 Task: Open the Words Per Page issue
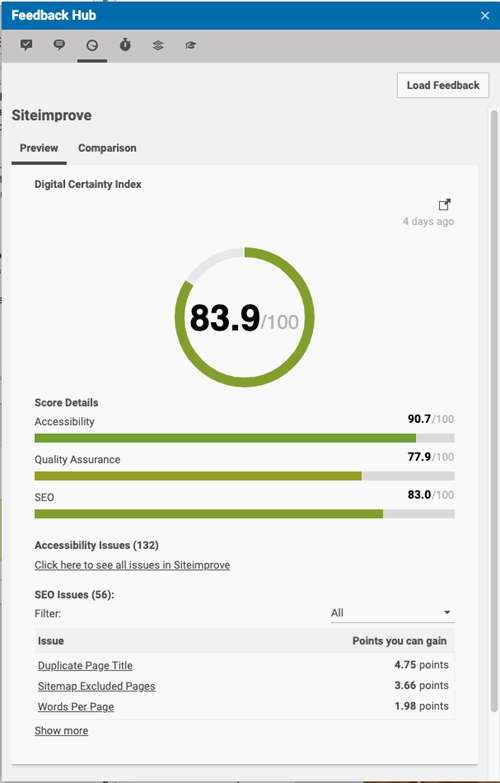point(76,707)
